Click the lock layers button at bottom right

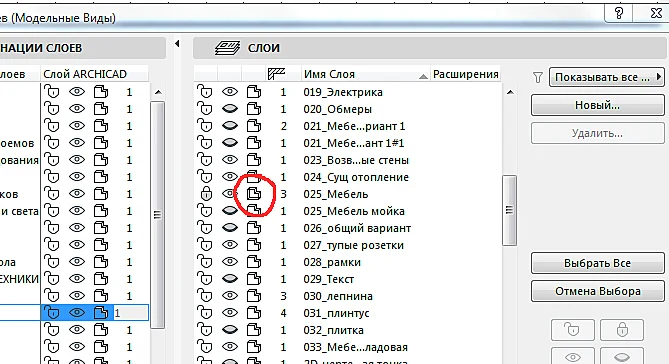point(622,330)
